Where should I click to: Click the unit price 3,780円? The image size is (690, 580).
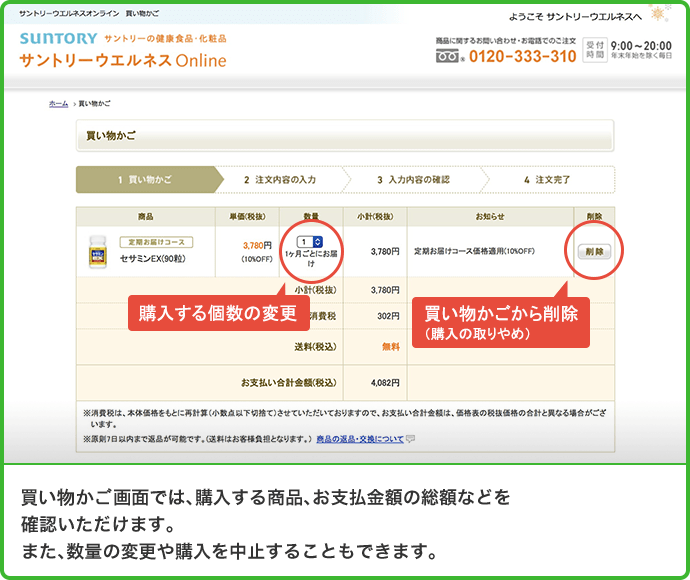(x=257, y=246)
